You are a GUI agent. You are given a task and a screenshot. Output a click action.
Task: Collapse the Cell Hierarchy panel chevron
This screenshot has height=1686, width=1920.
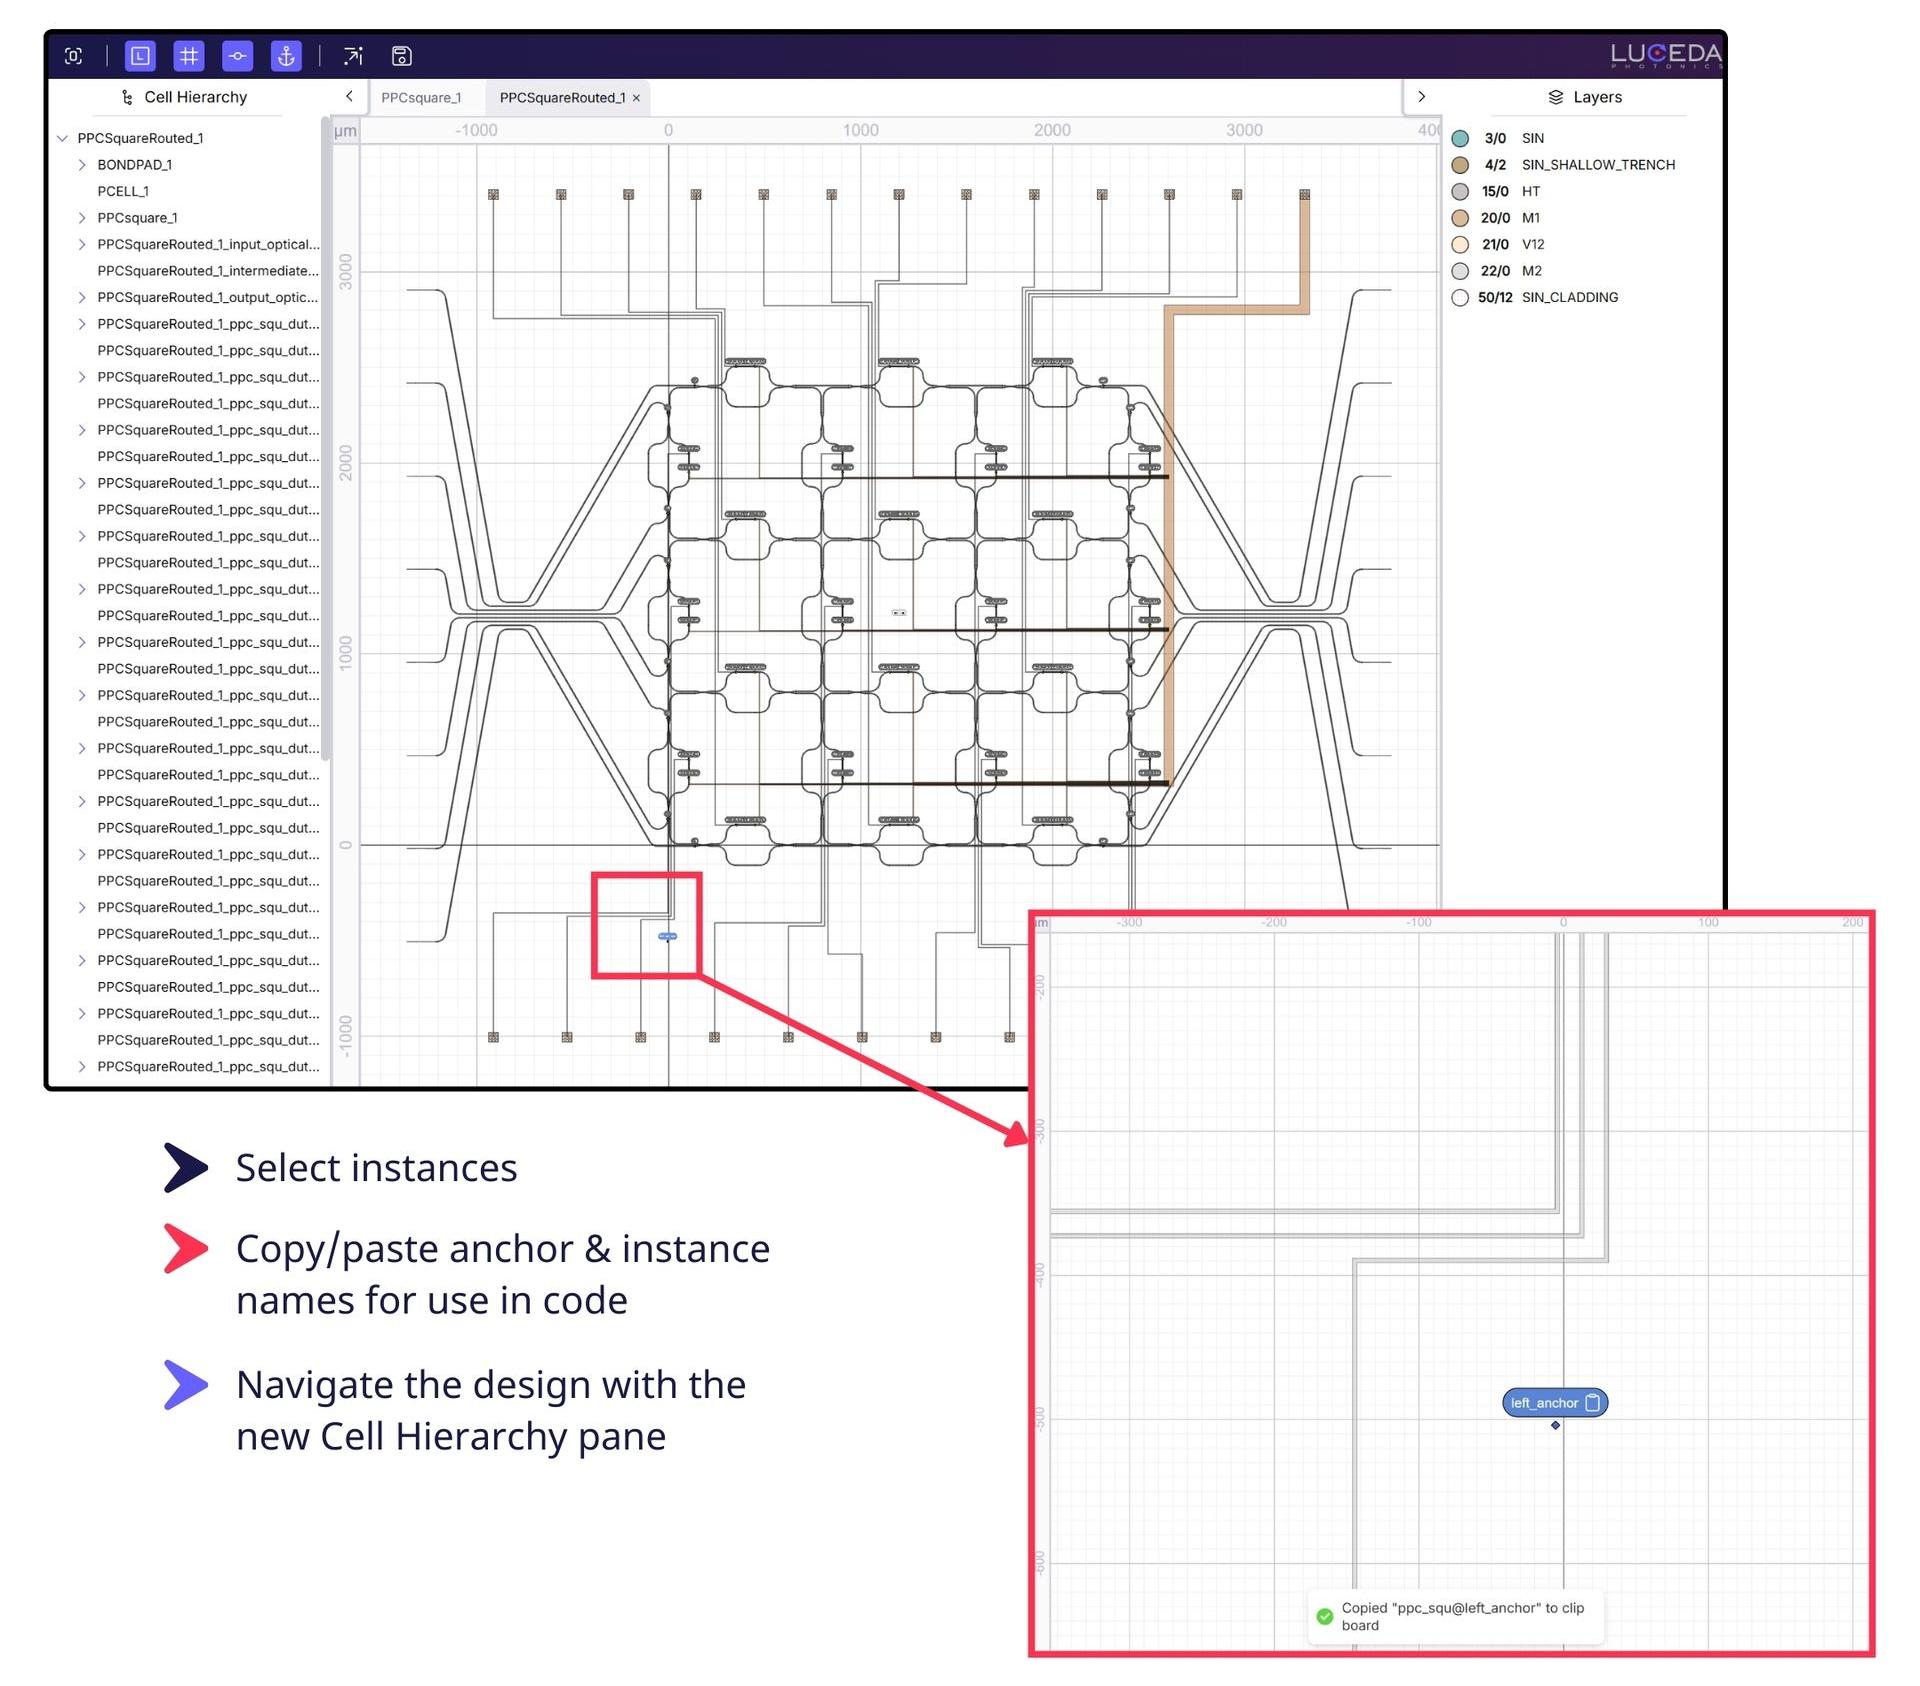tap(349, 97)
